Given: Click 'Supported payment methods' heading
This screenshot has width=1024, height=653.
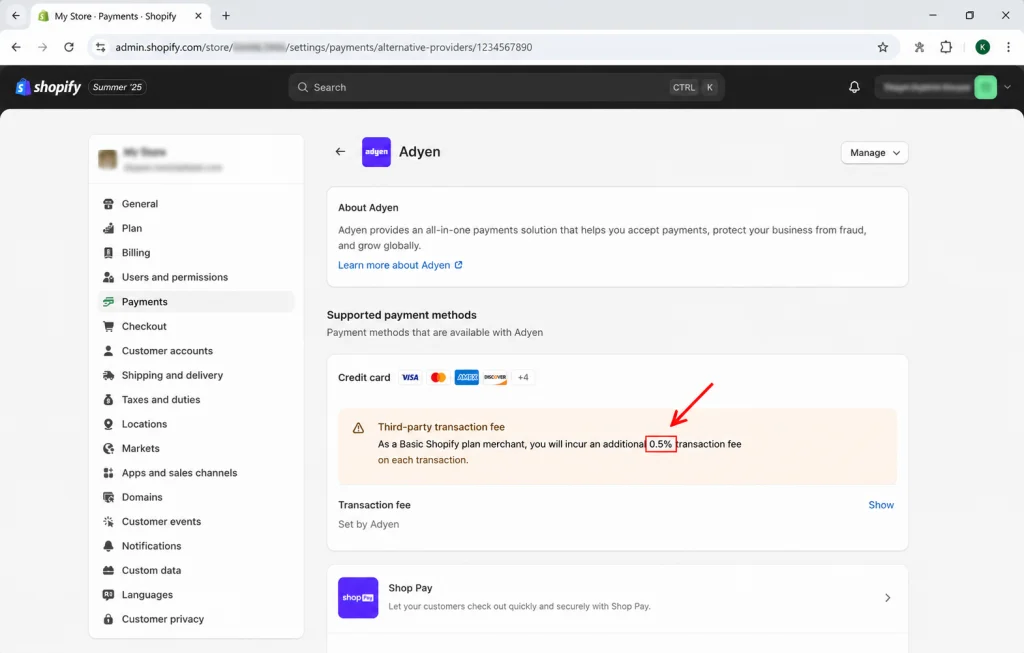Looking at the screenshot, I should [x=402, y=315].
